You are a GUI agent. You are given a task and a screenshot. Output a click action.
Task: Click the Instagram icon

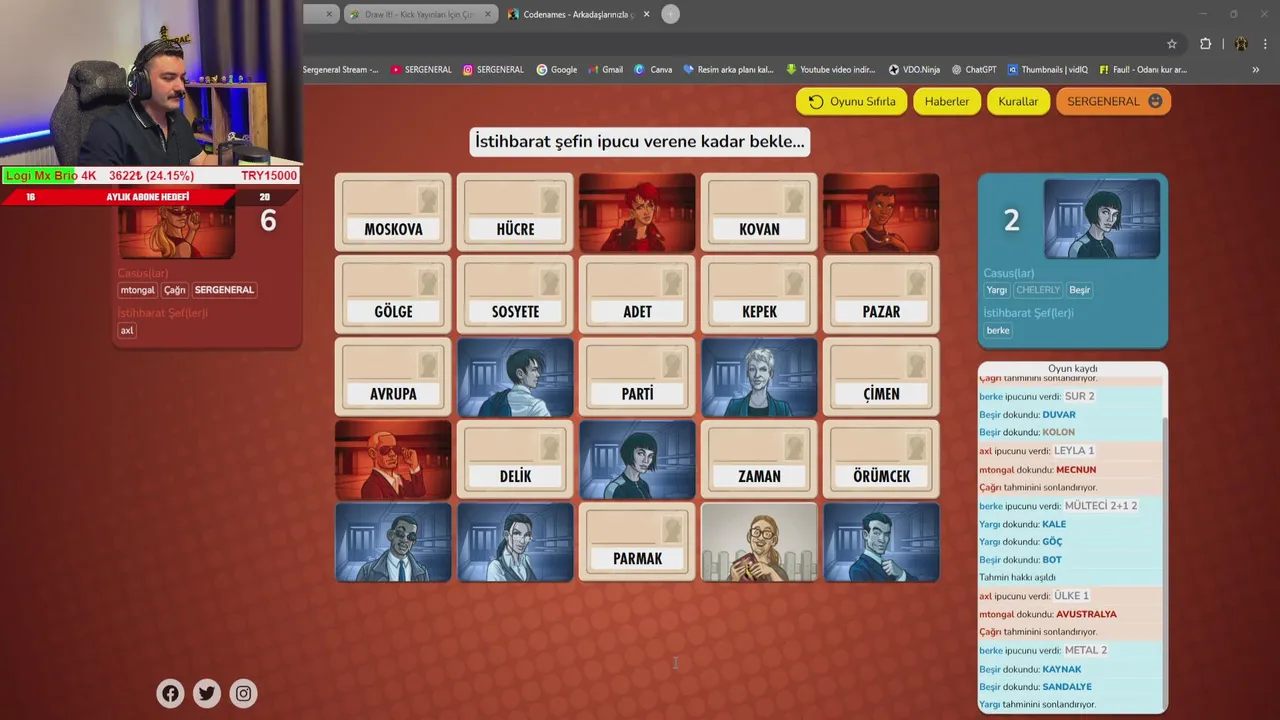[x=243, y=693]
